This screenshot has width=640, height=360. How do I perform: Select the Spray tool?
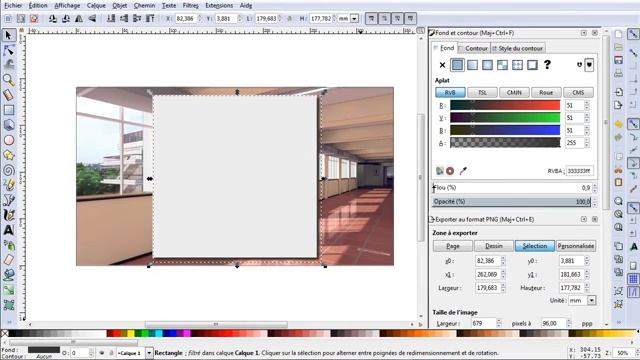coord(9,245)
